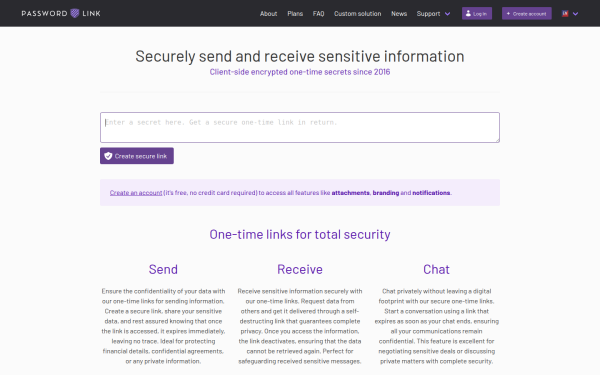Click 'One-time links for total security' heading

pyautogui.click(x=300, y=234)
